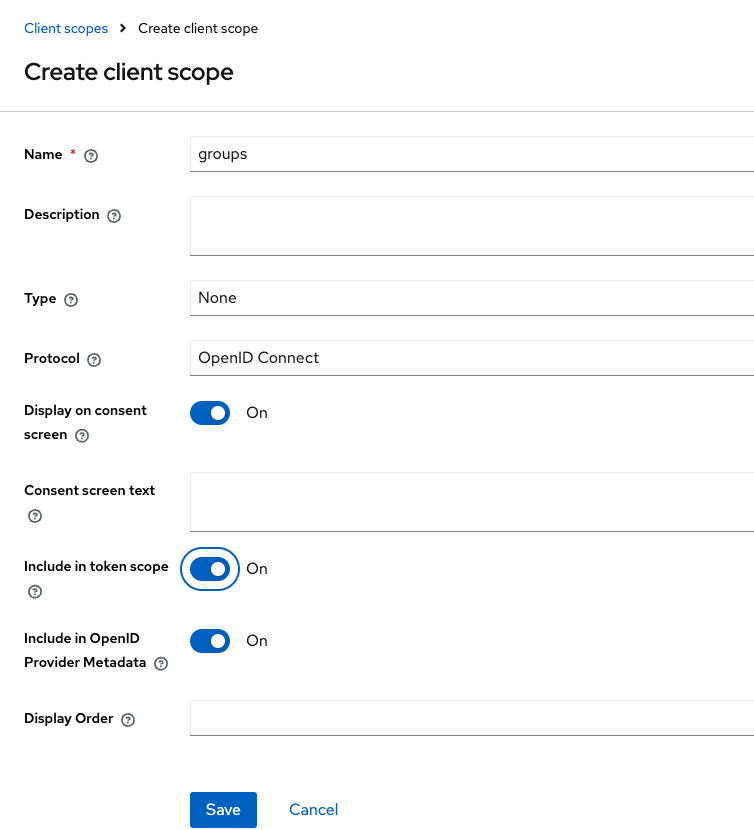754x830 pixels.
Task: Disable the Display on consent screen toggle
Action: tap(210, 413)
